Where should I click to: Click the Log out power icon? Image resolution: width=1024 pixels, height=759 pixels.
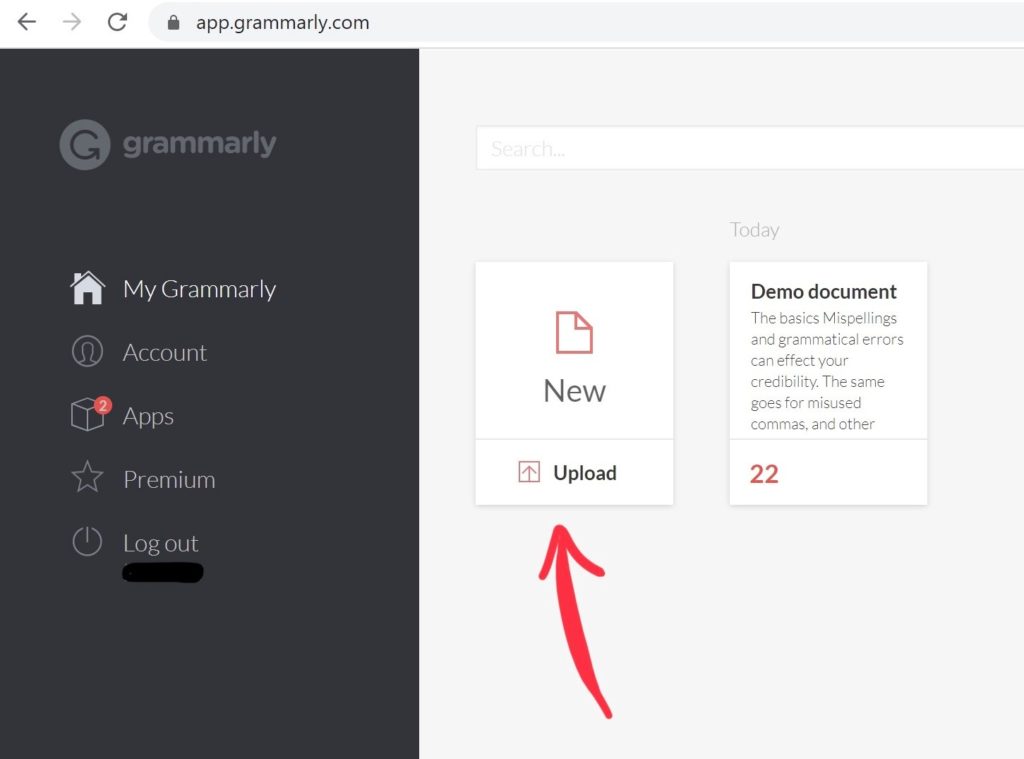pos(87,541)
